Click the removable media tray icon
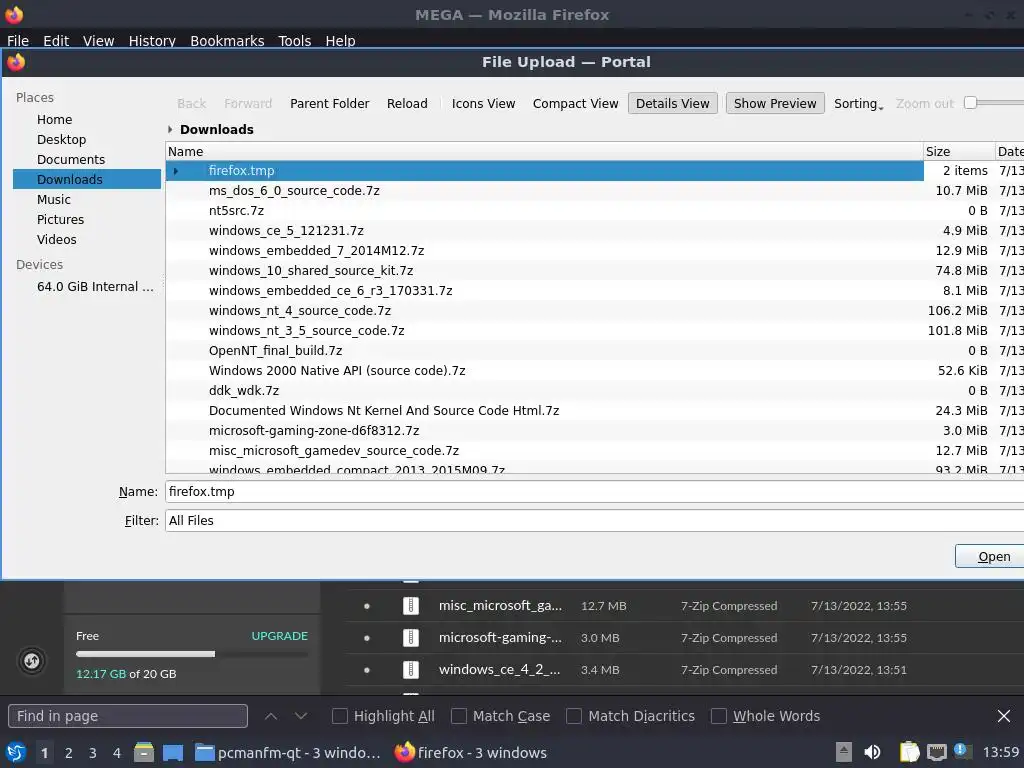The image size is (1024, 768). 844,752
